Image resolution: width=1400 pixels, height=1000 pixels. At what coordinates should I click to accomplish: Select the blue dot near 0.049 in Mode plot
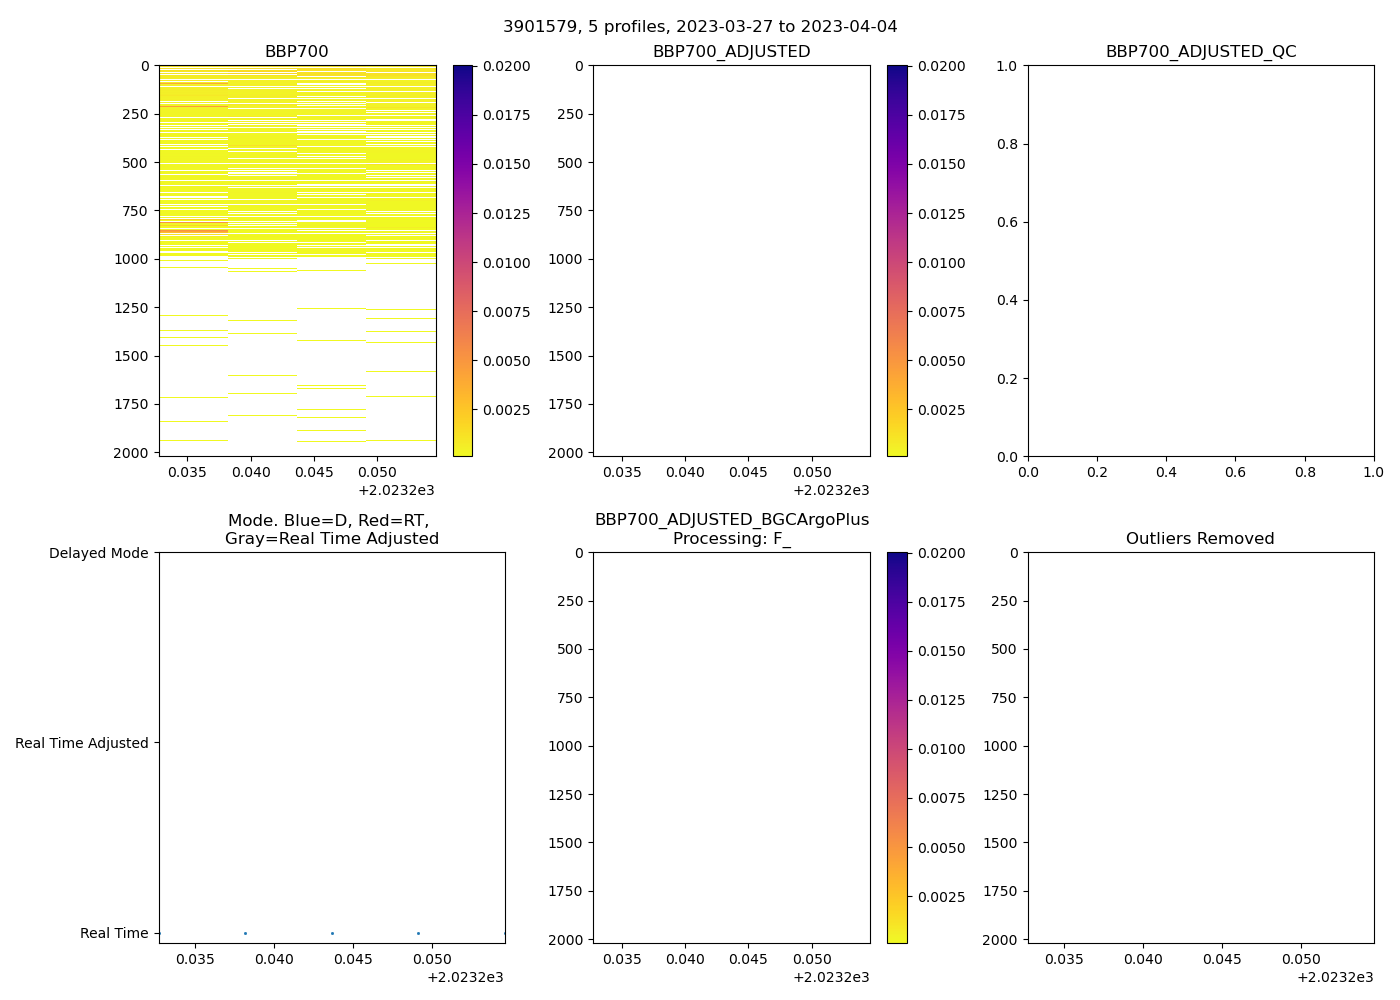[418, 933]
